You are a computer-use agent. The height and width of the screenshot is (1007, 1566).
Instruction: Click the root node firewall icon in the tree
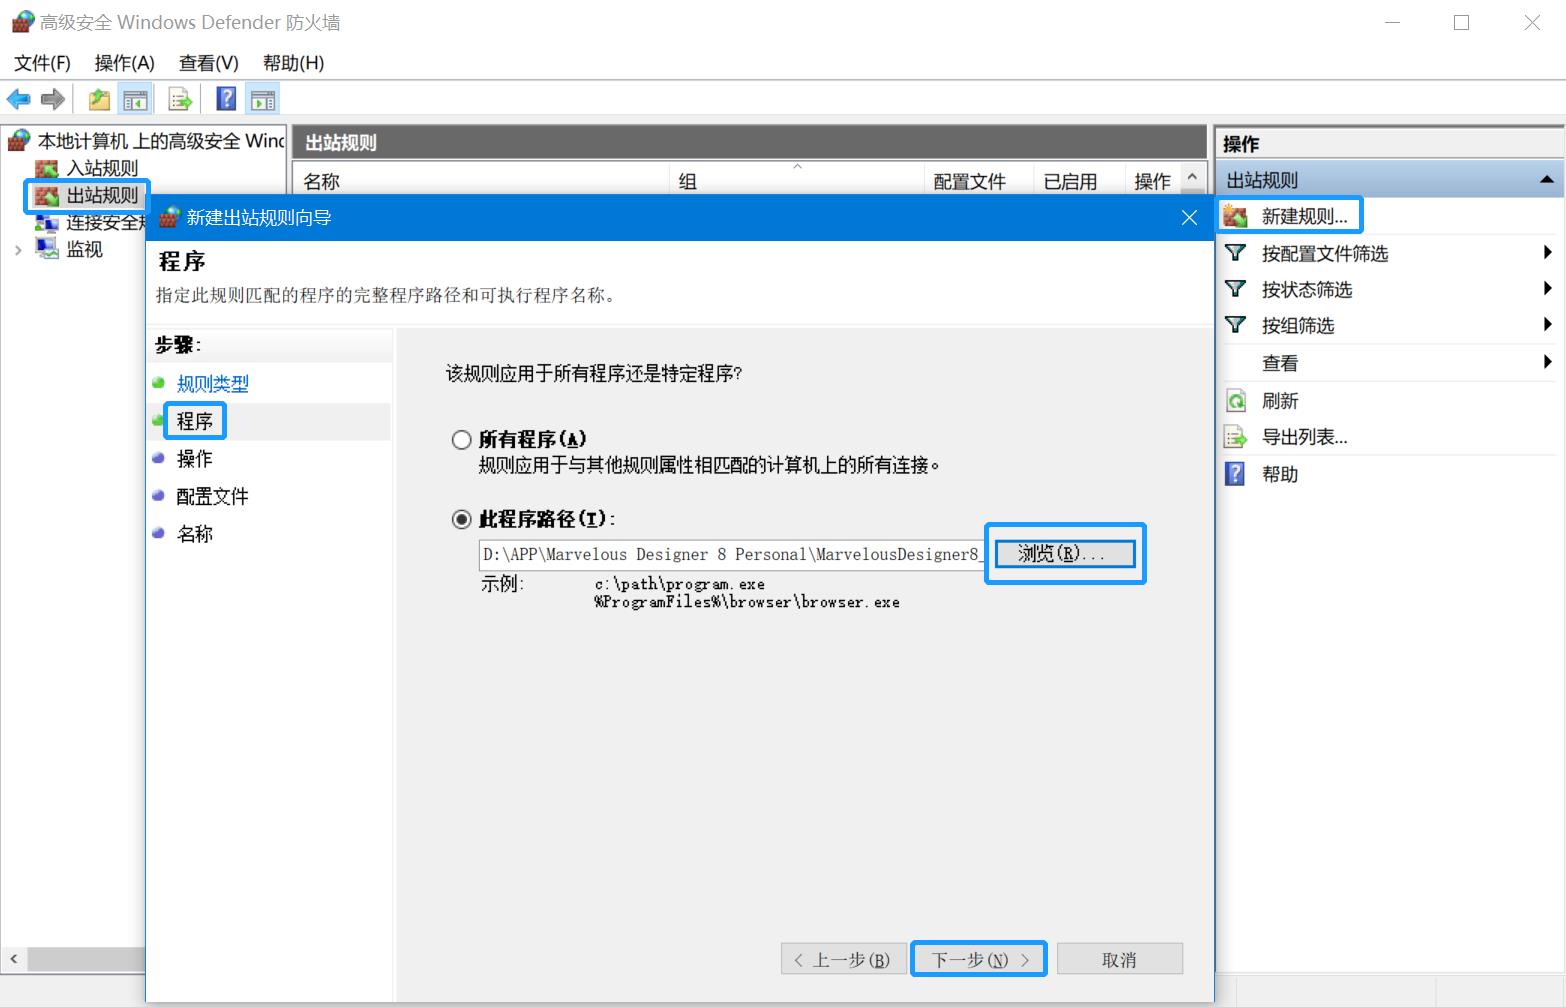(x=19, y=141)
